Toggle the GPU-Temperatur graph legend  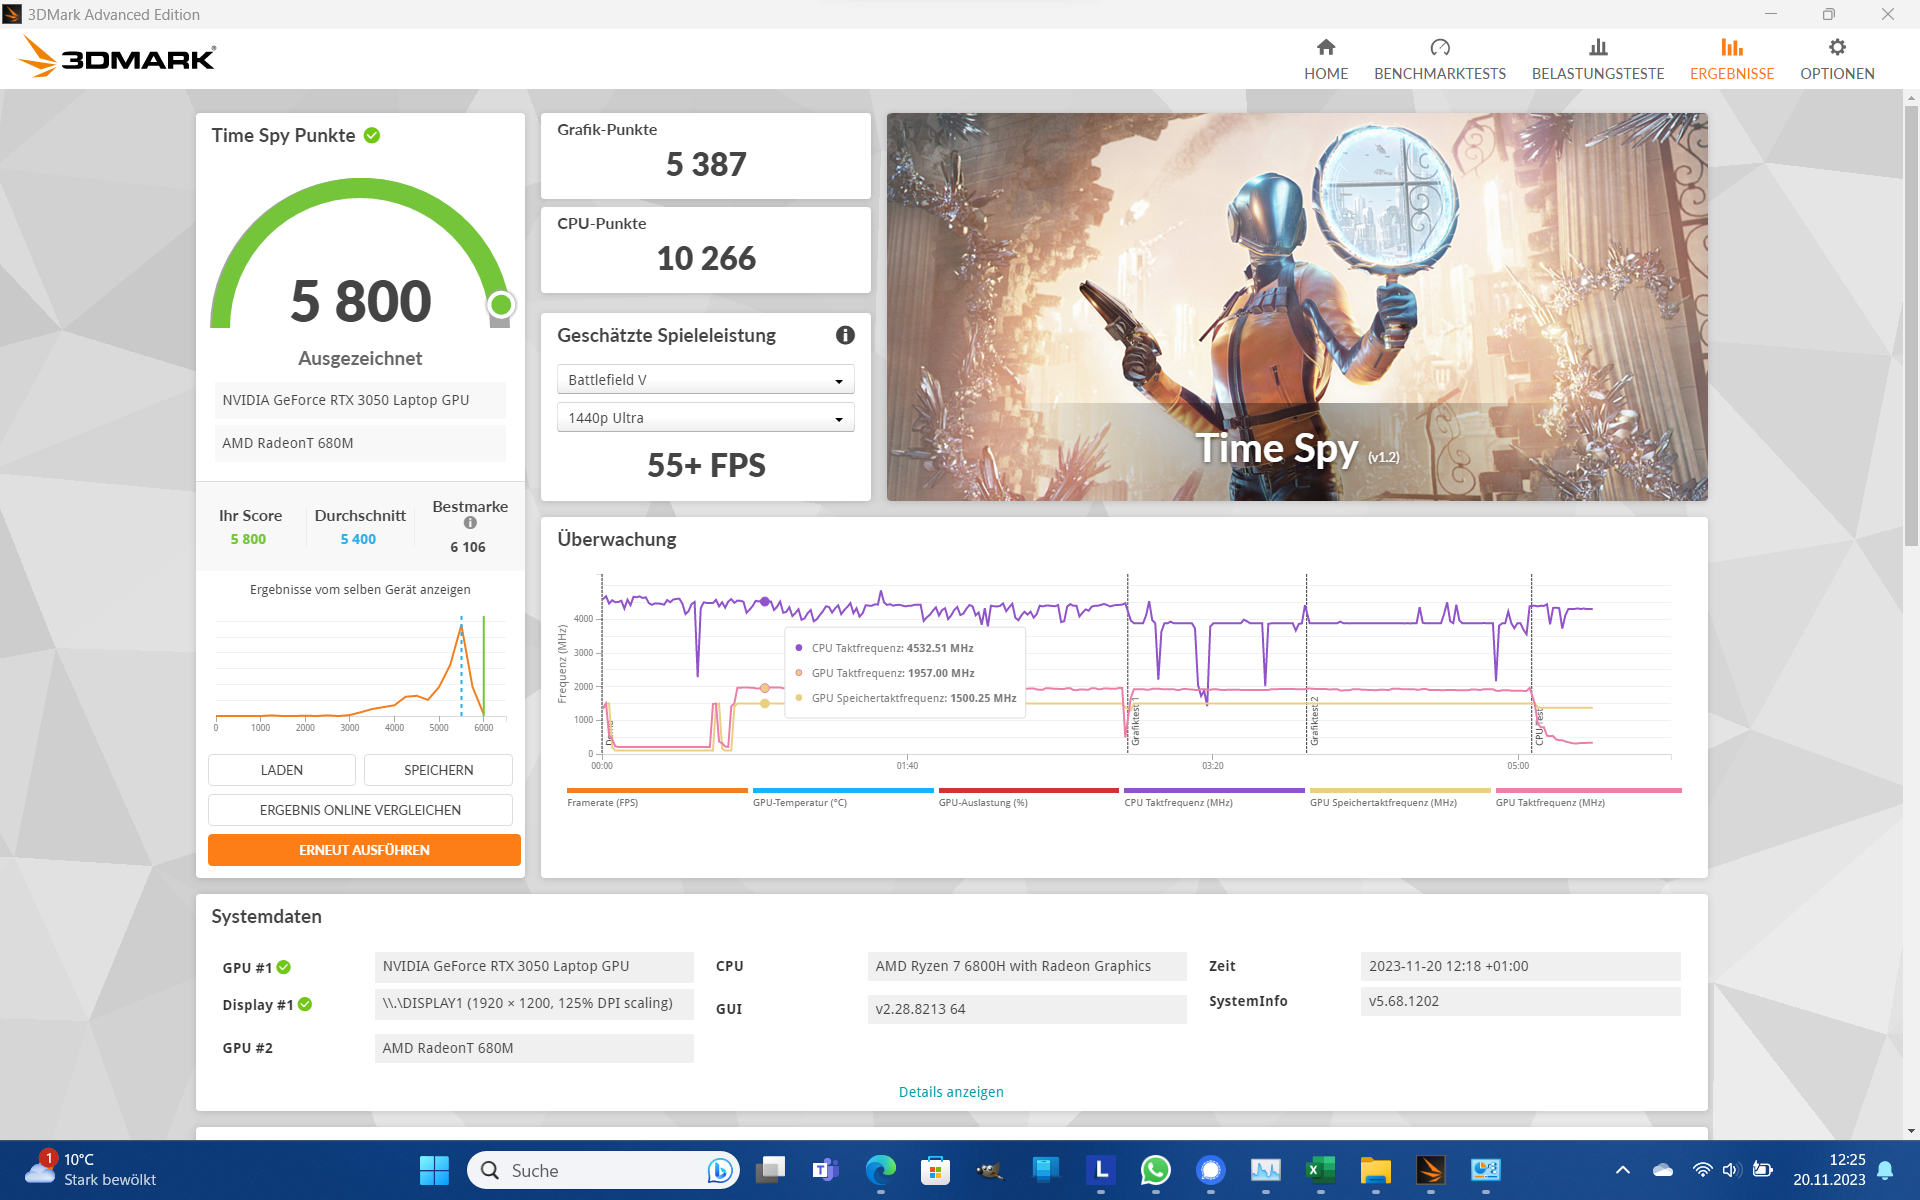842,795
